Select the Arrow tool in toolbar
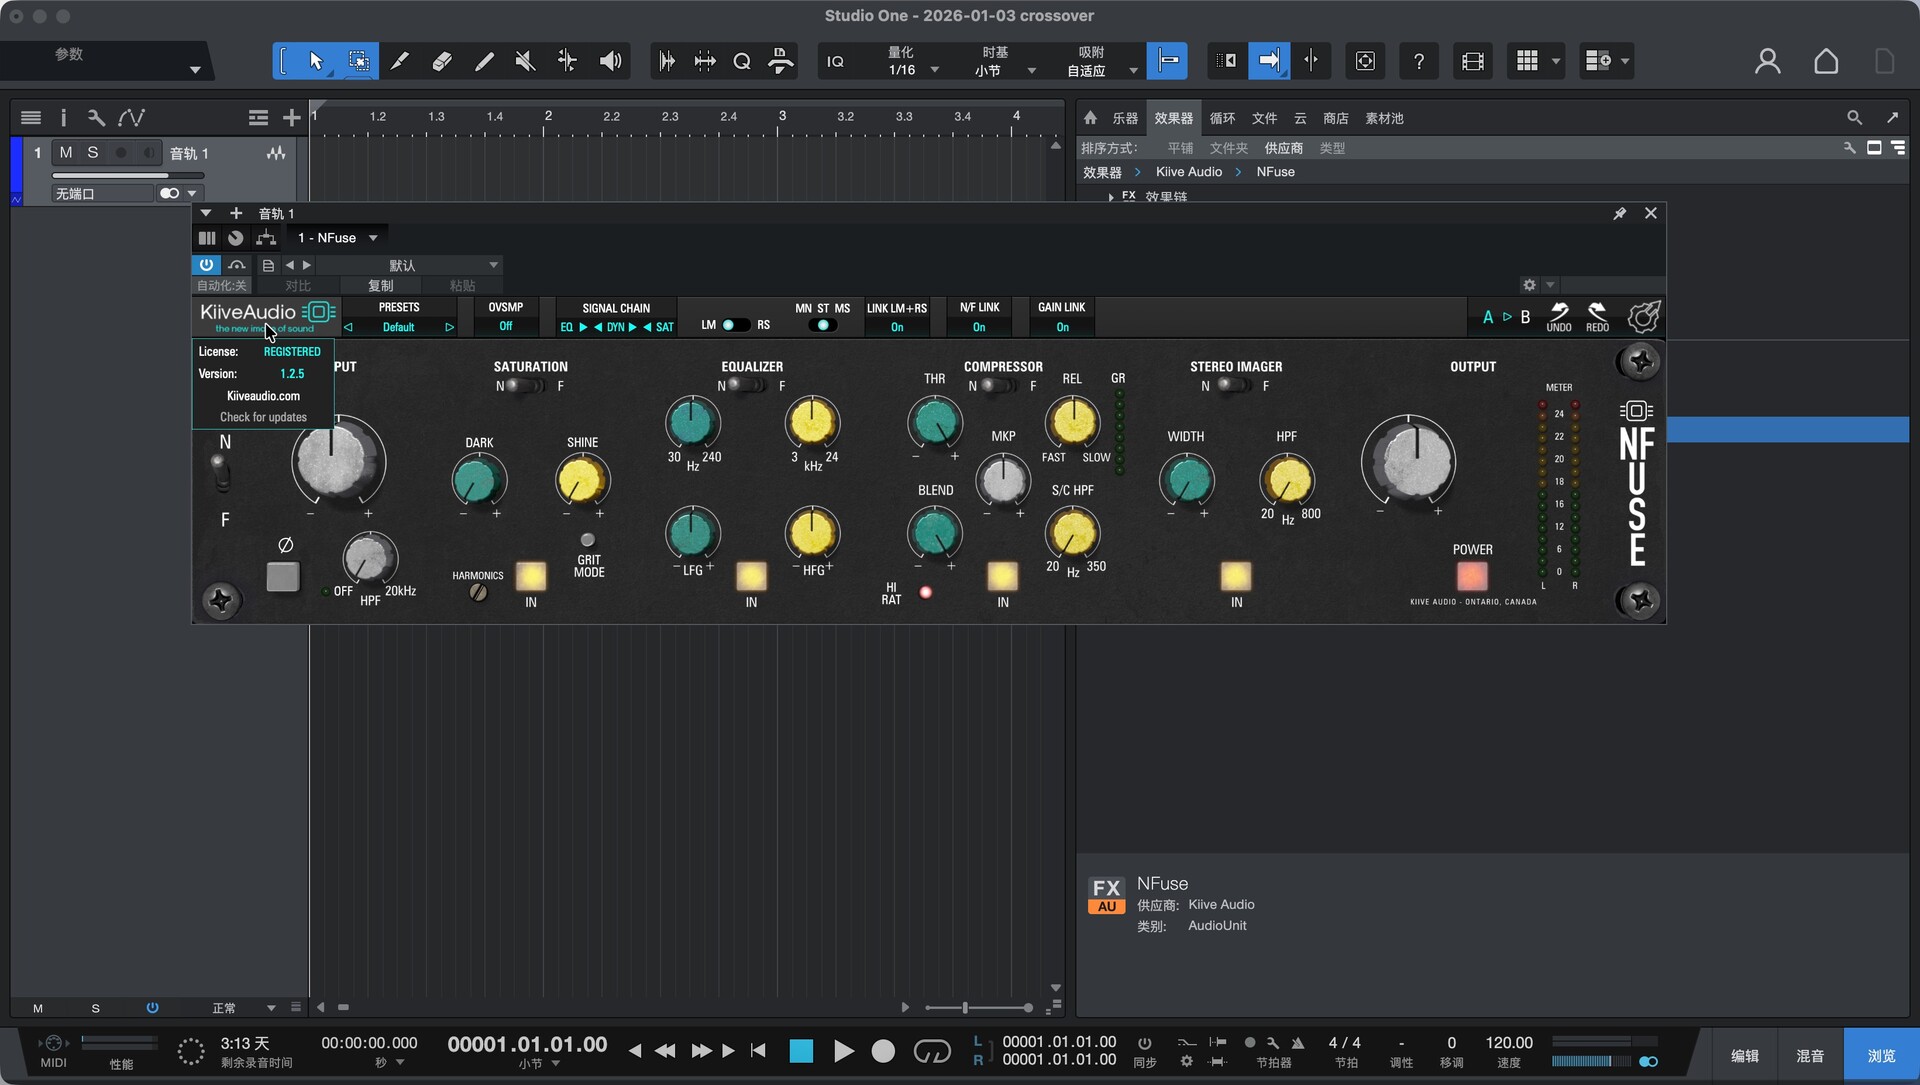The image size is (1920, 1085). (x=316, y=61)
